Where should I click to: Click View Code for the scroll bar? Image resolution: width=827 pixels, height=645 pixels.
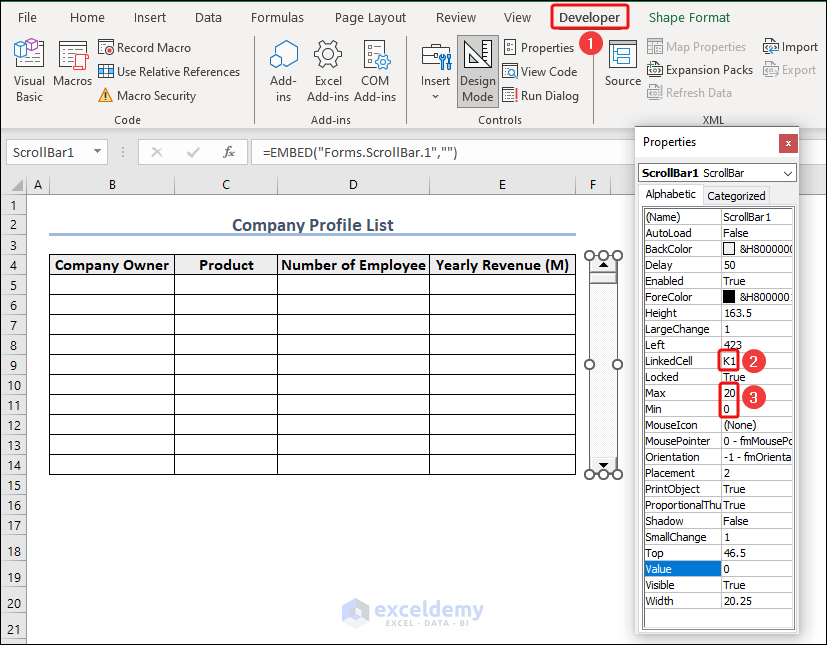tap(541, 71)
